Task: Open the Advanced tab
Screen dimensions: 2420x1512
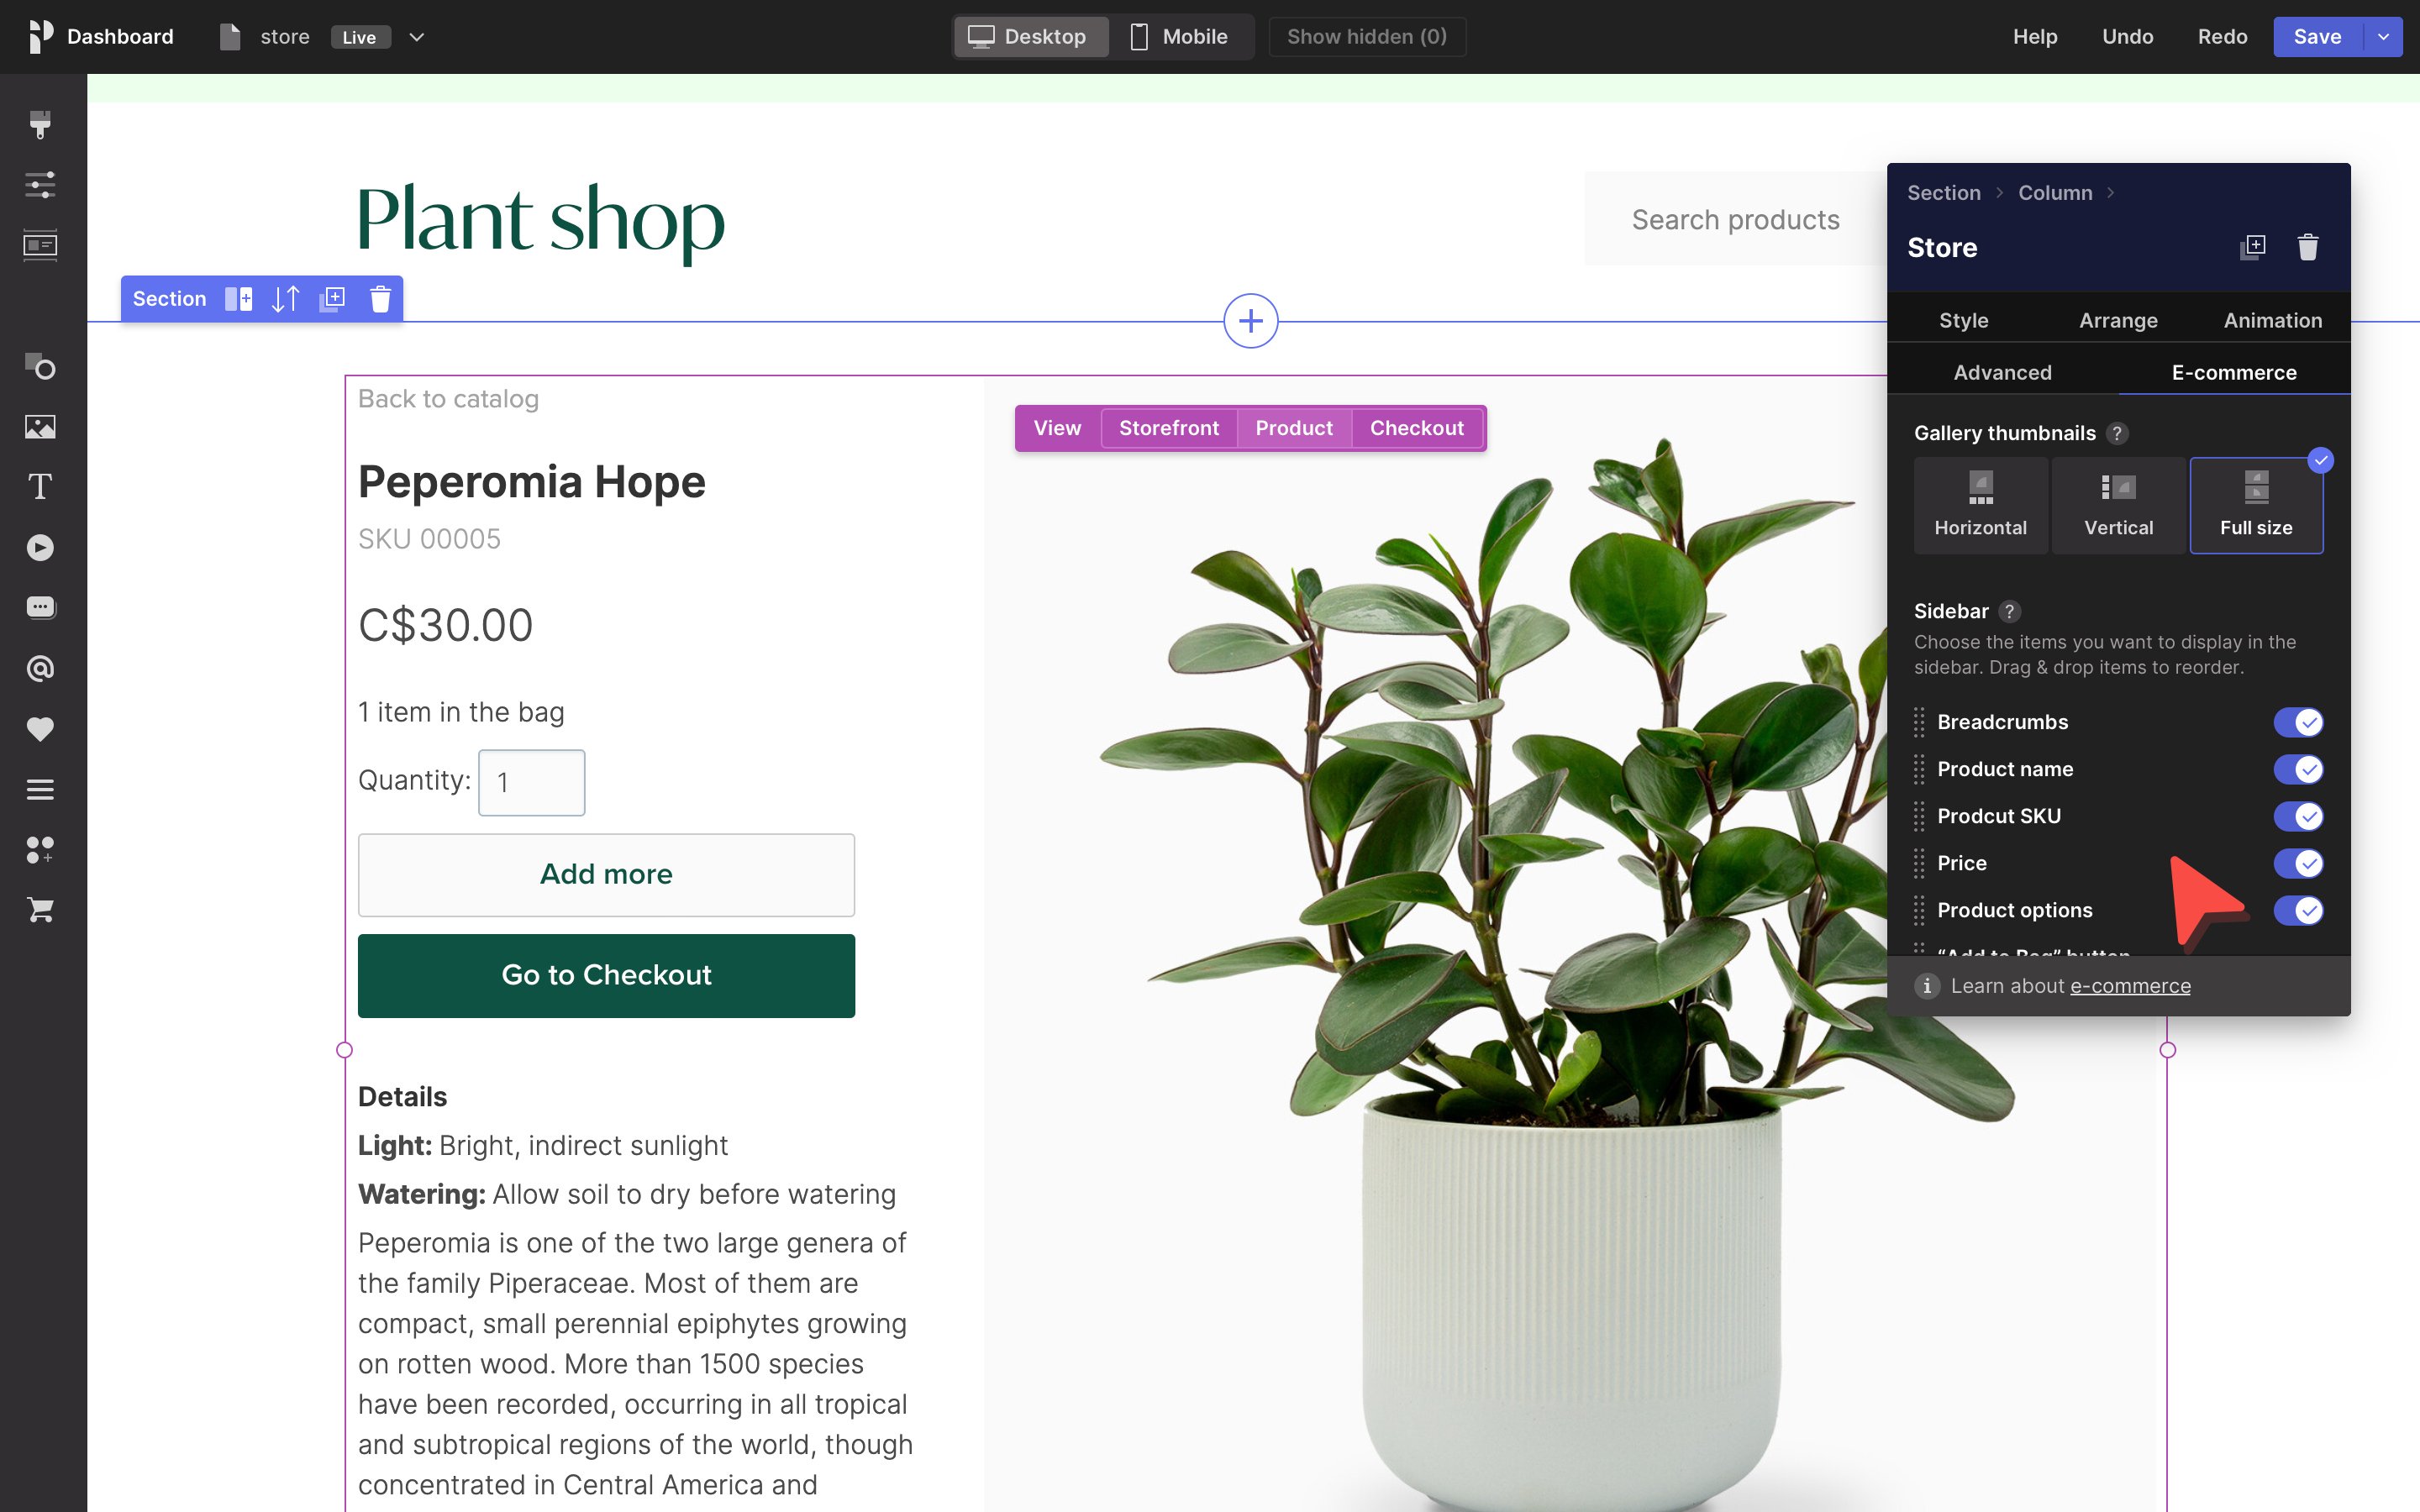Action: click(x=2002, y=372)
